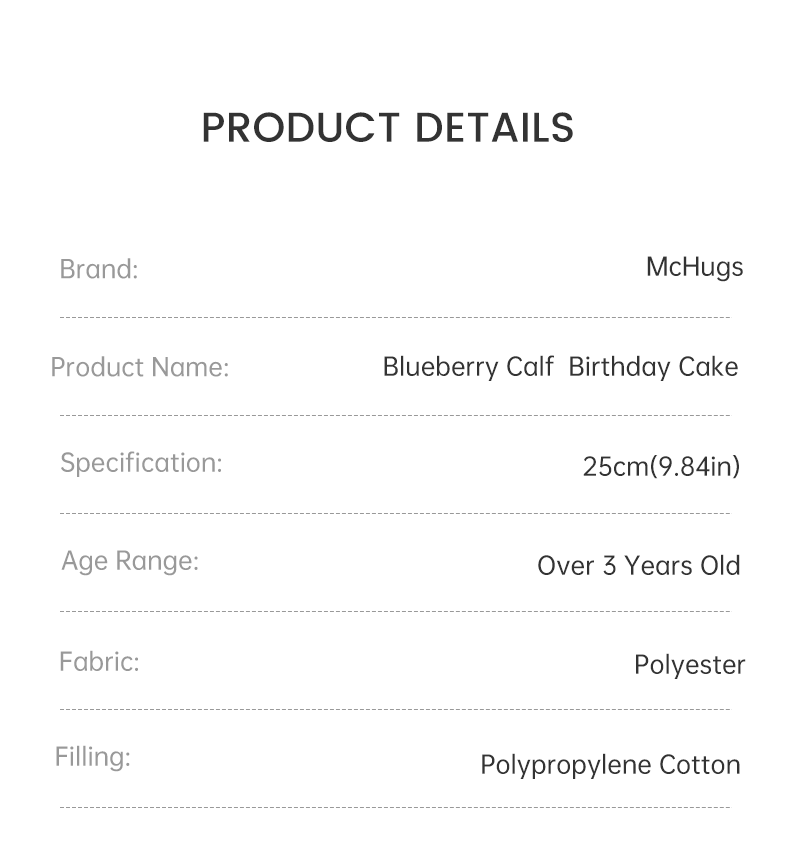Viewport: 790px width, 849px height.
Task: Click the 25cm(9.84in) value
Action: pos(661,466)
